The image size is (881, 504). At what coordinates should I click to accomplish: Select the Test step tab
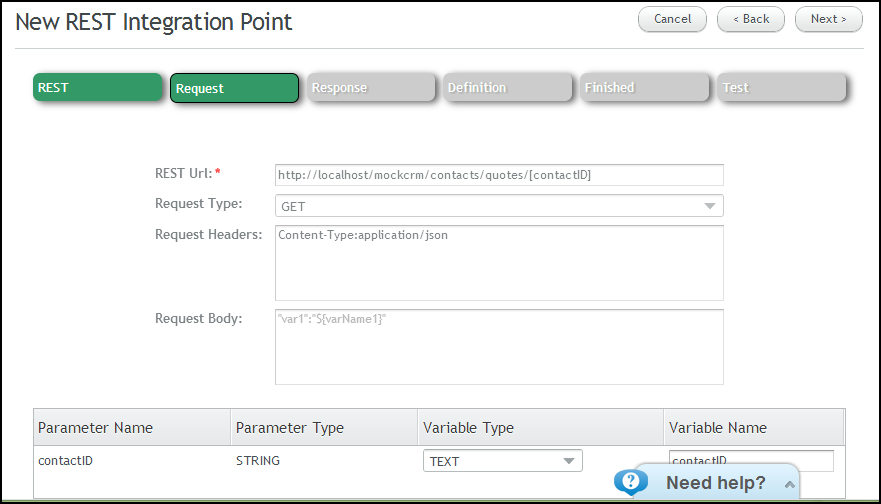click(x=782, y=88)
